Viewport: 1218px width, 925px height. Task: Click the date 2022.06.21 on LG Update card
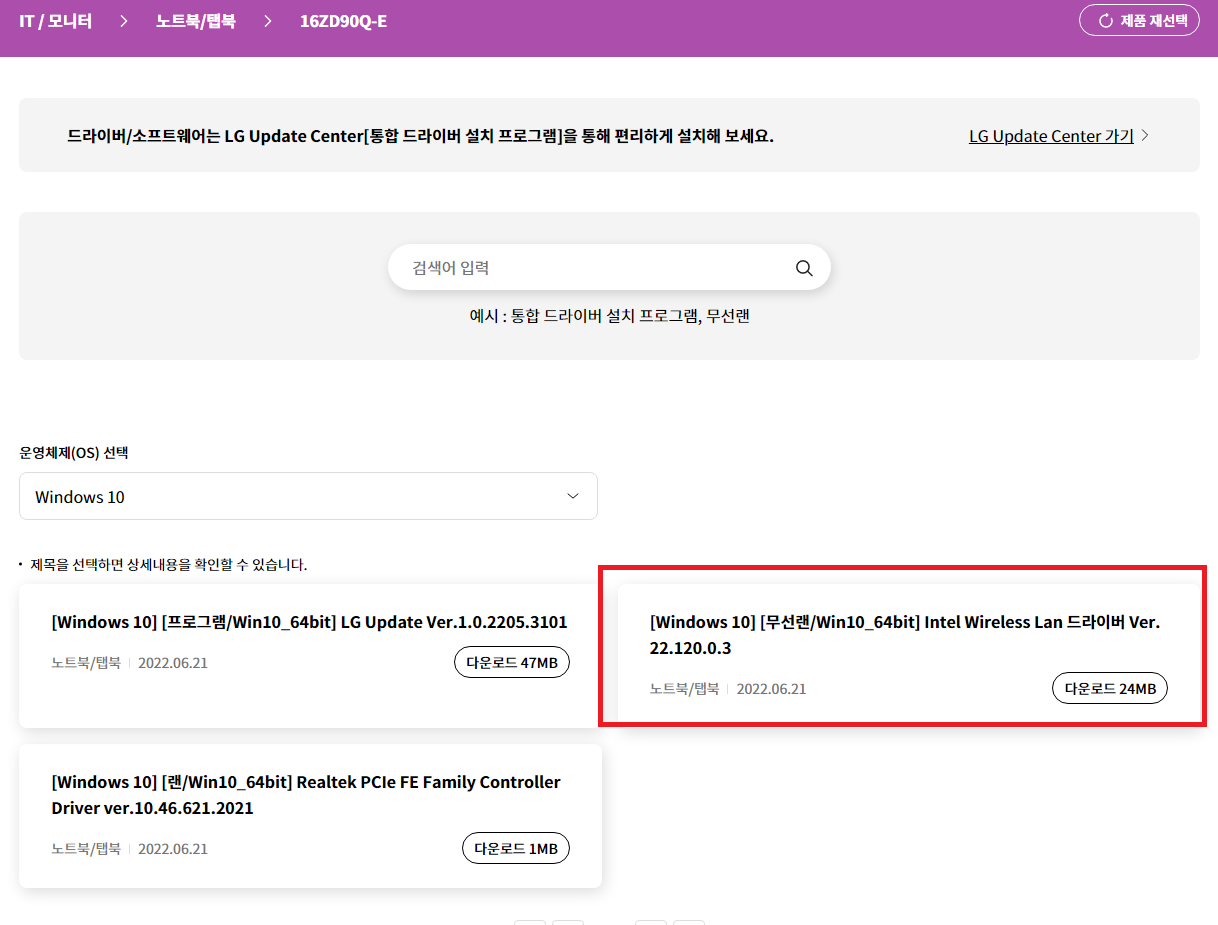(173, 662)
